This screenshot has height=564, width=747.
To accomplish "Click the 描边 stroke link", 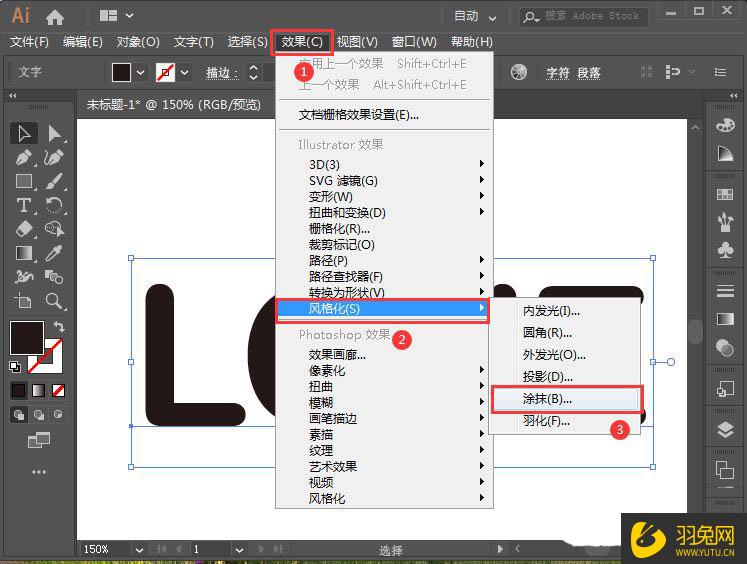I will (222, 73).
